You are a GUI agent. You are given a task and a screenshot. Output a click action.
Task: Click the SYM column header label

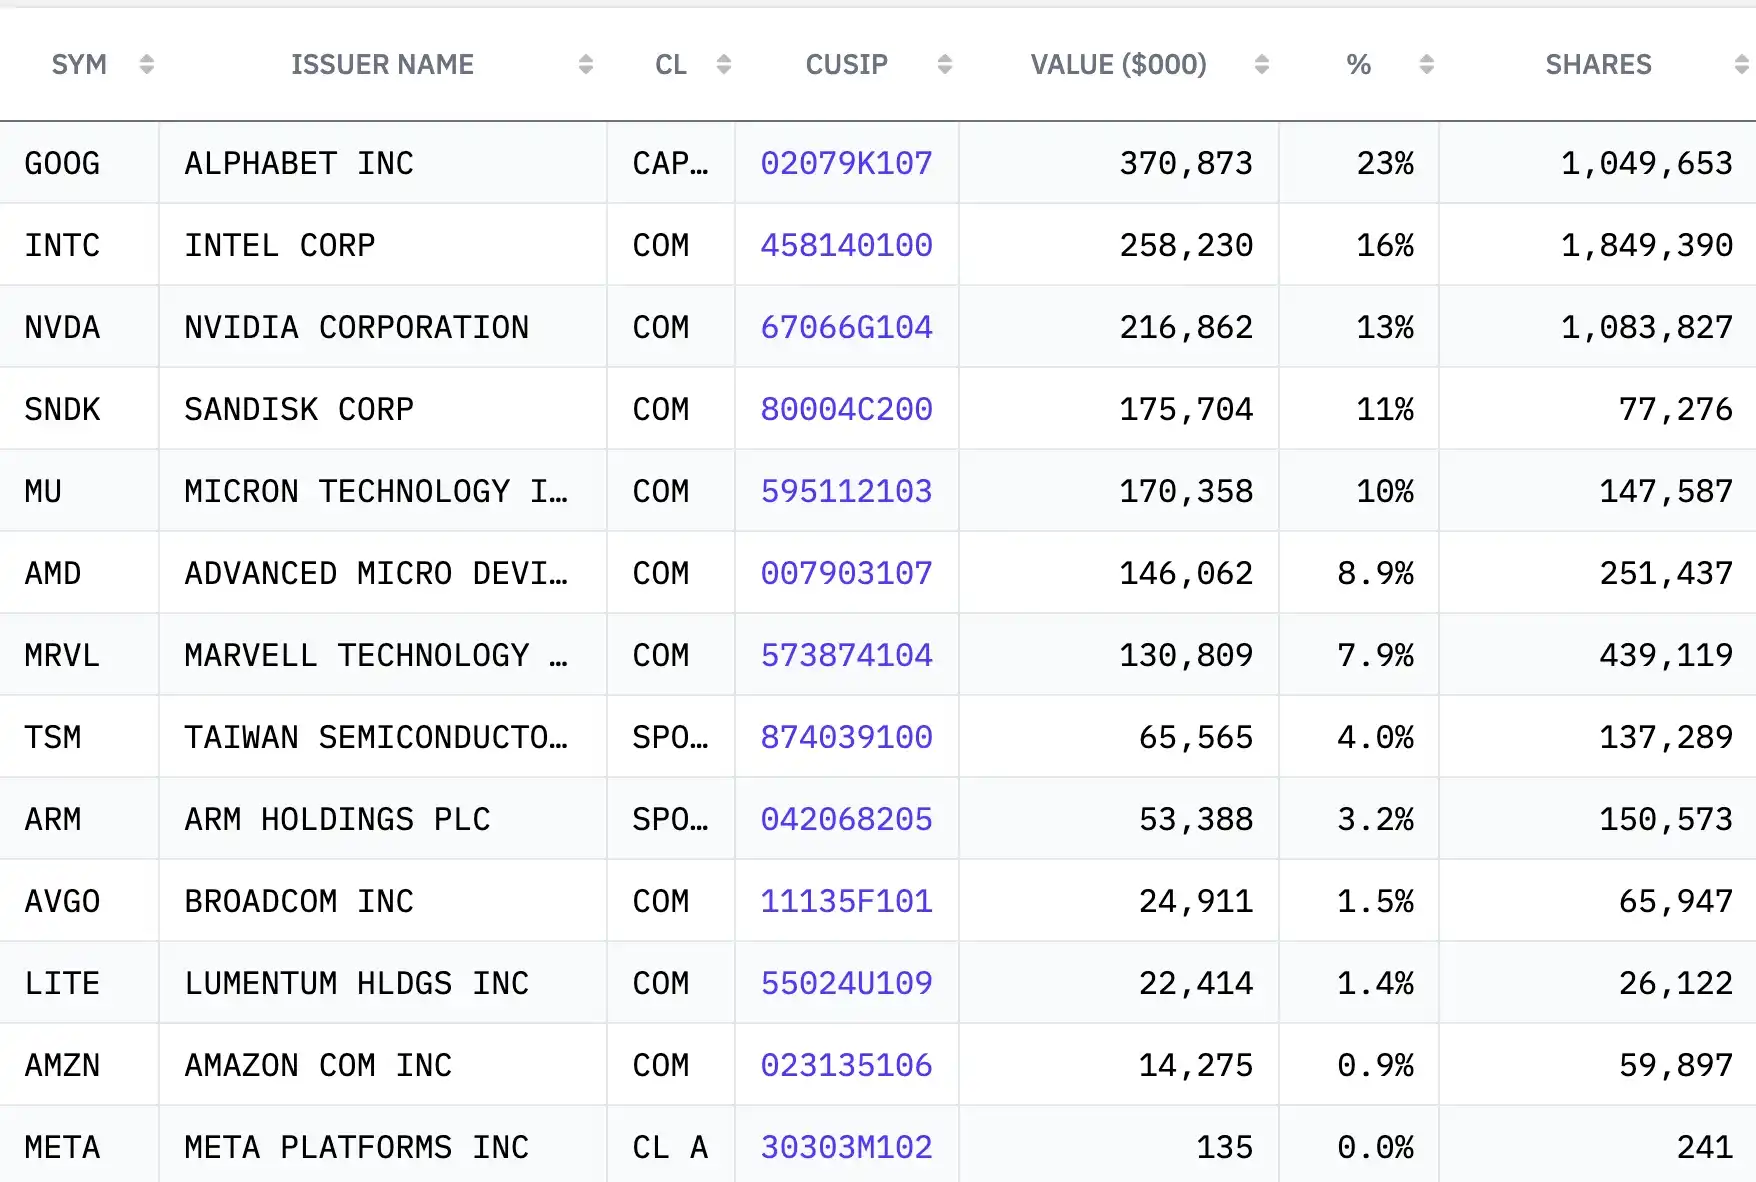tap(79, 65)
